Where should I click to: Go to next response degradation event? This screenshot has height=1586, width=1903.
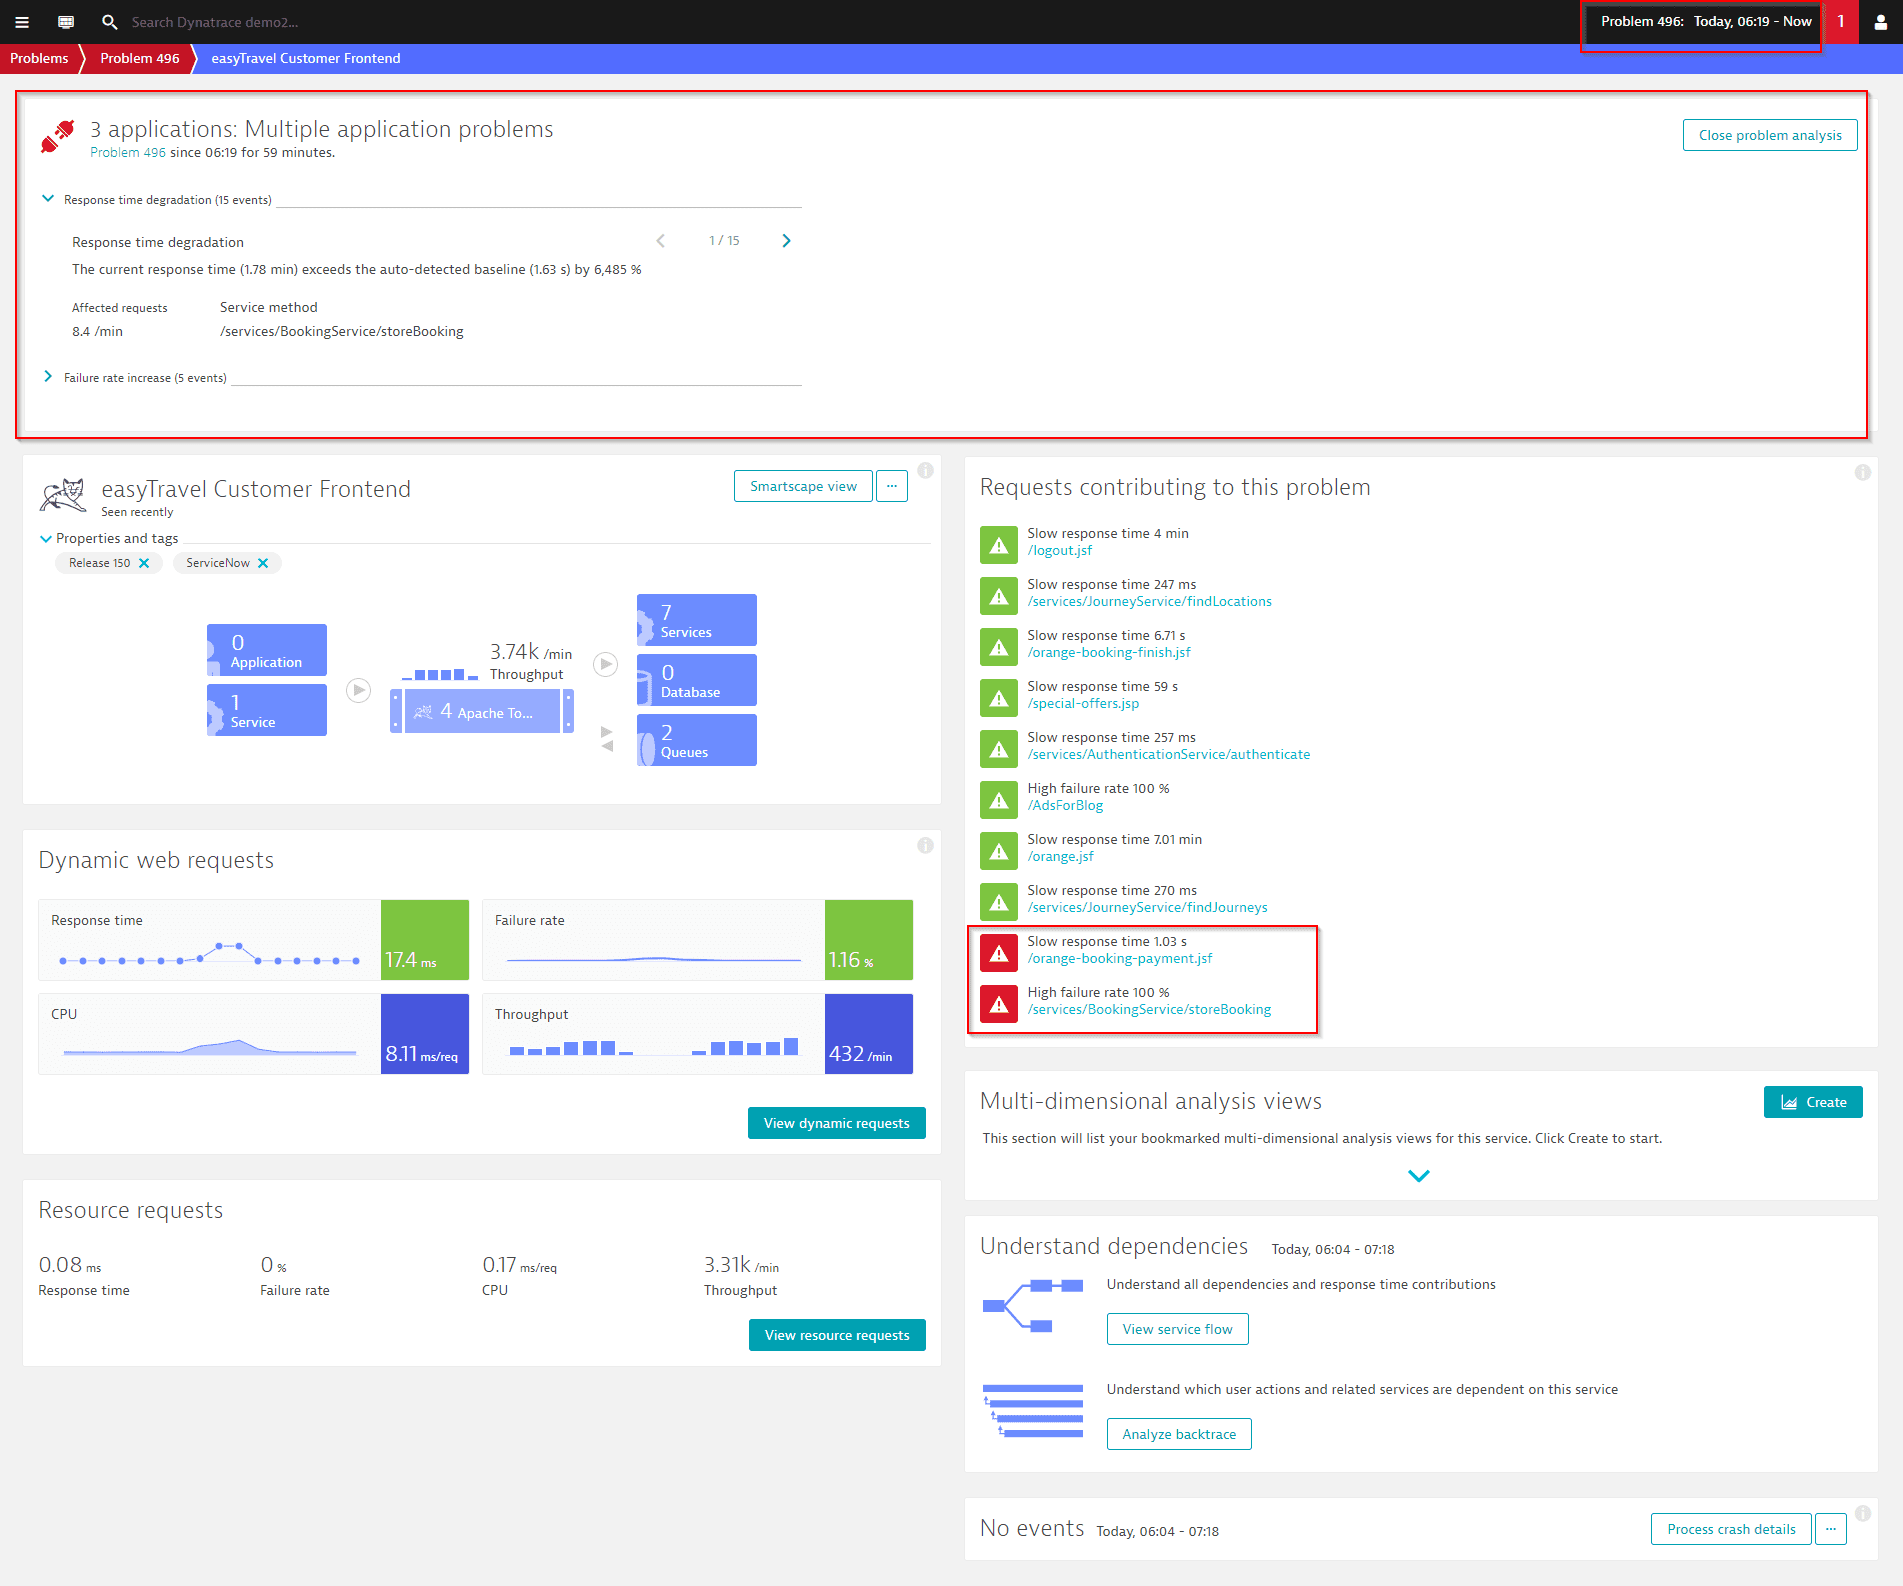coord(786,241)
